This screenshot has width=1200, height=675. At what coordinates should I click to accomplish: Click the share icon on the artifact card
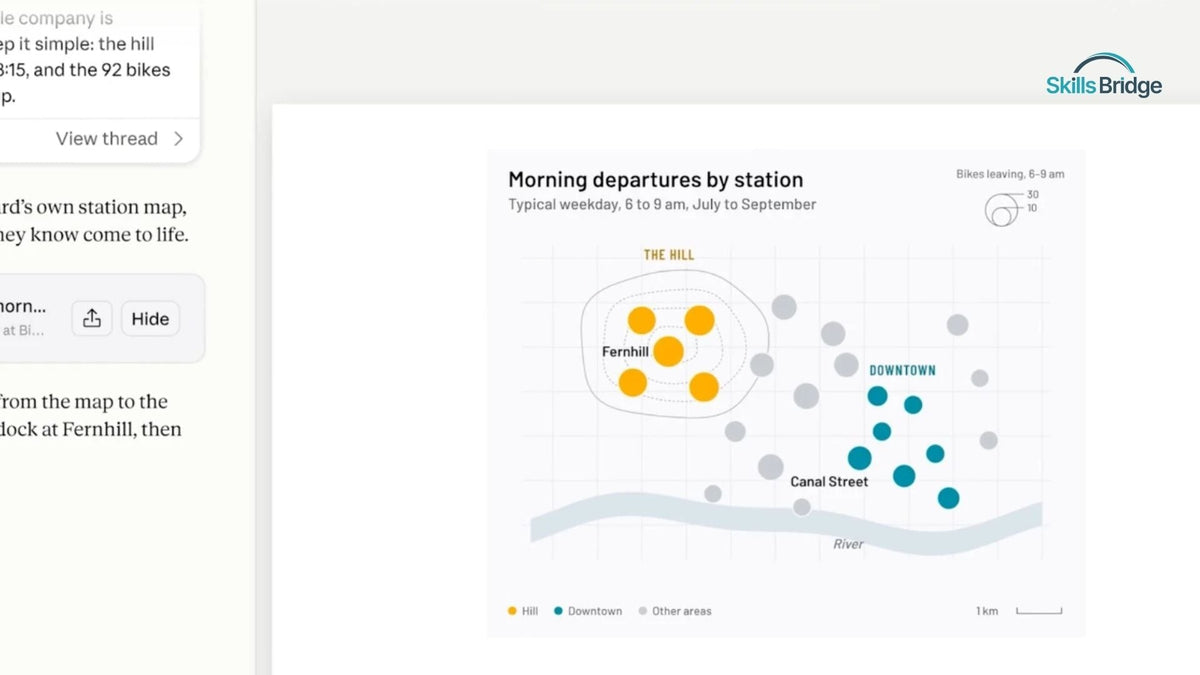click(x=92, y=319)
